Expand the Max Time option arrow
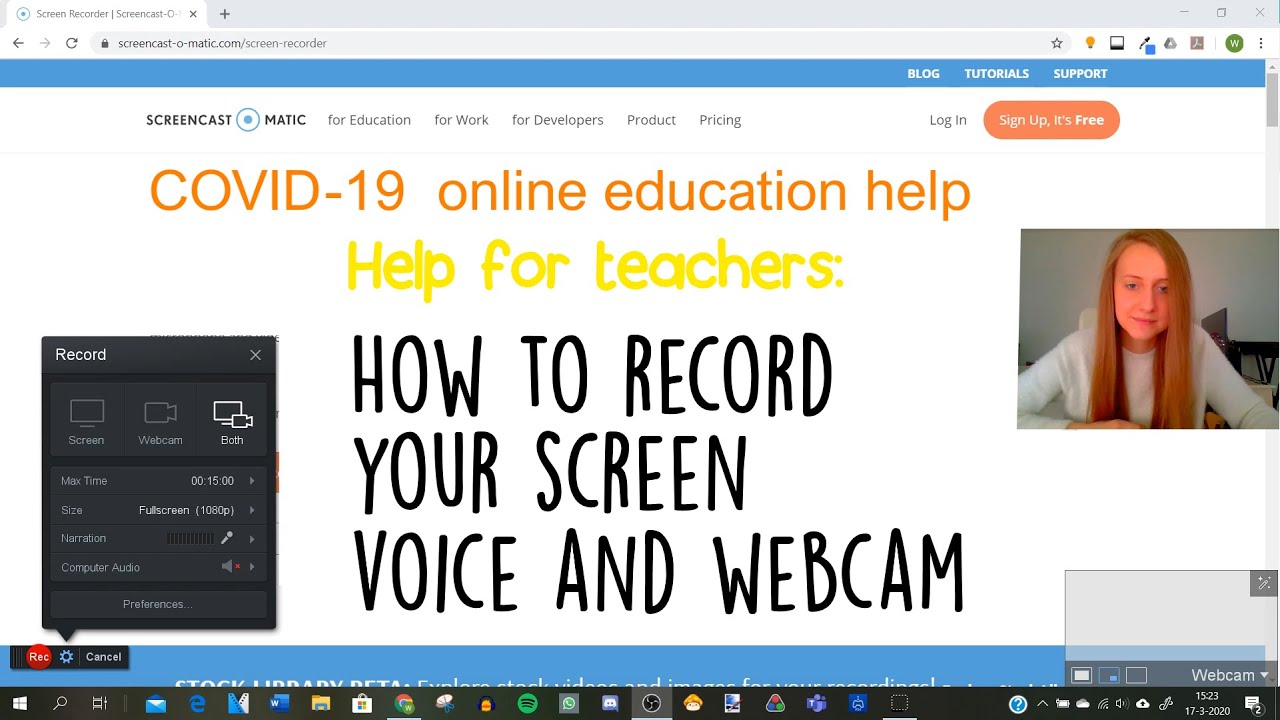Image resolution: width=1280 pixels, height=720 pixels. pyautogui.click(x=252, y=481)
